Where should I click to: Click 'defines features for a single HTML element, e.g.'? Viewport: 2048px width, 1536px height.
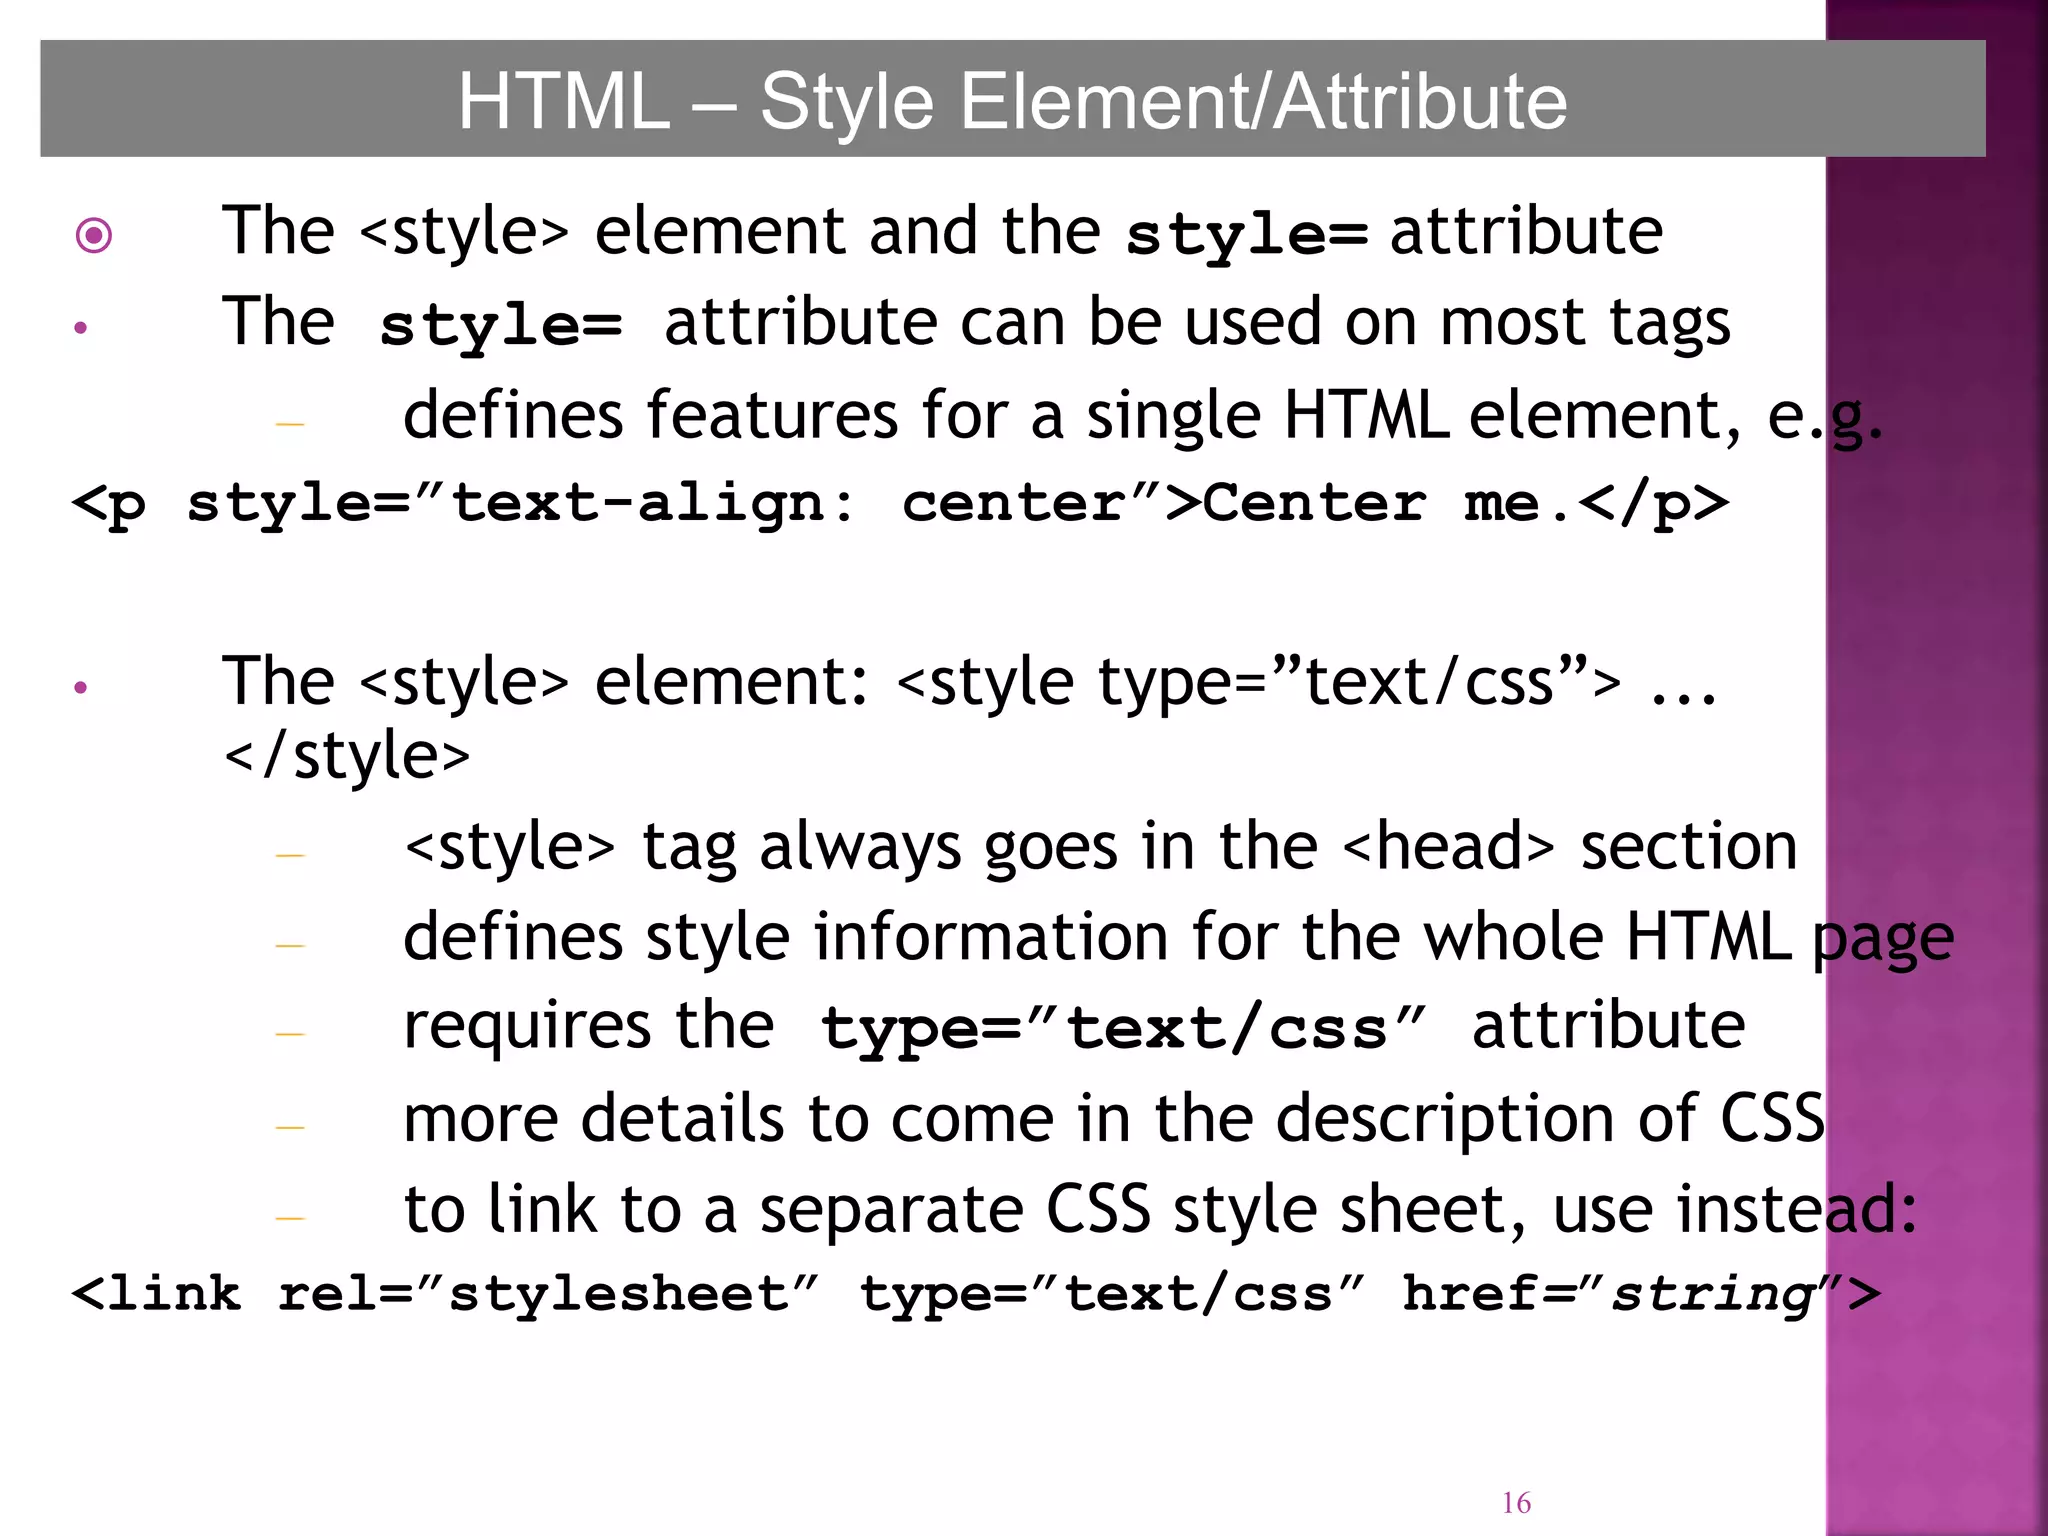(1143, 415)
